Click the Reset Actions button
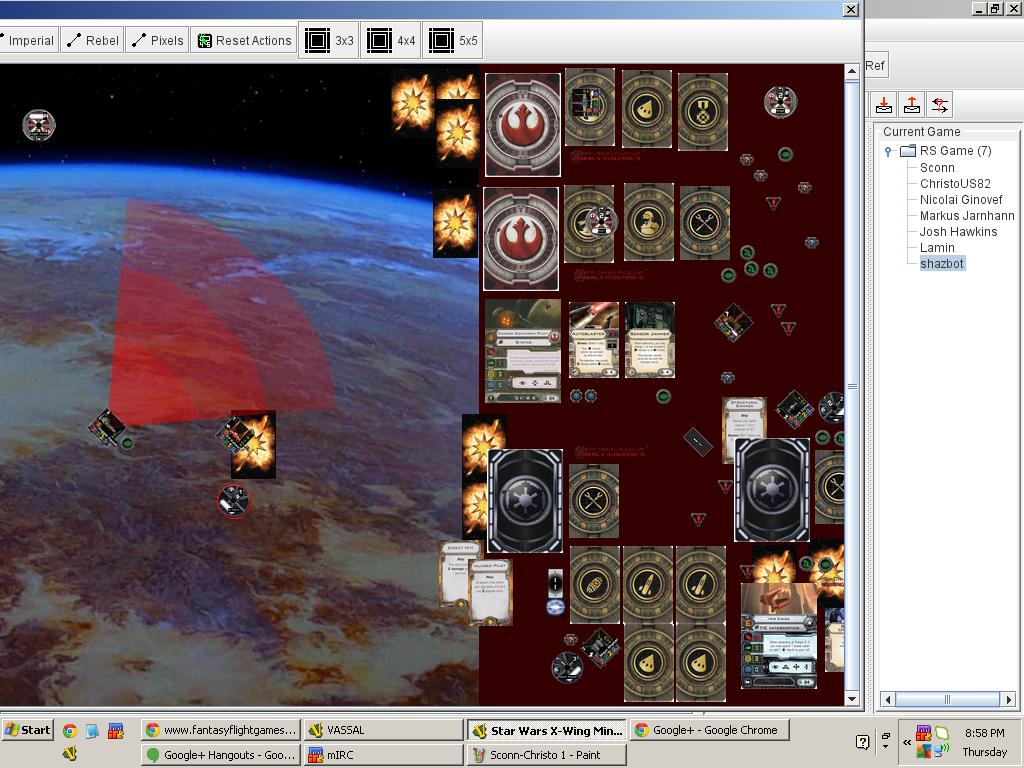The image size is (1024, 768). [244, 41]
